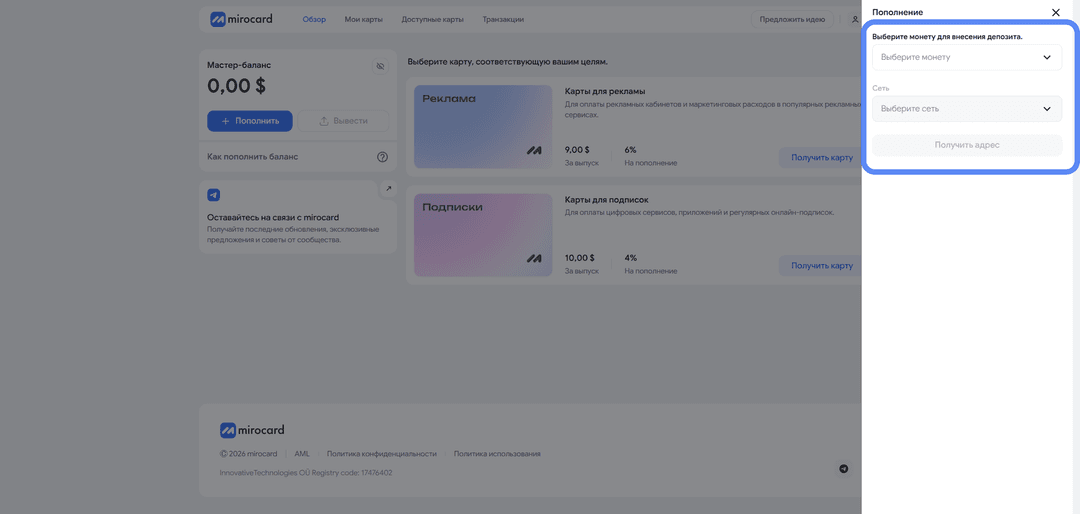Viewport: 1080px width, 514px height.
Task: Open the Транзакции tab
Action: pyautogui.click(x=503, y=19)
